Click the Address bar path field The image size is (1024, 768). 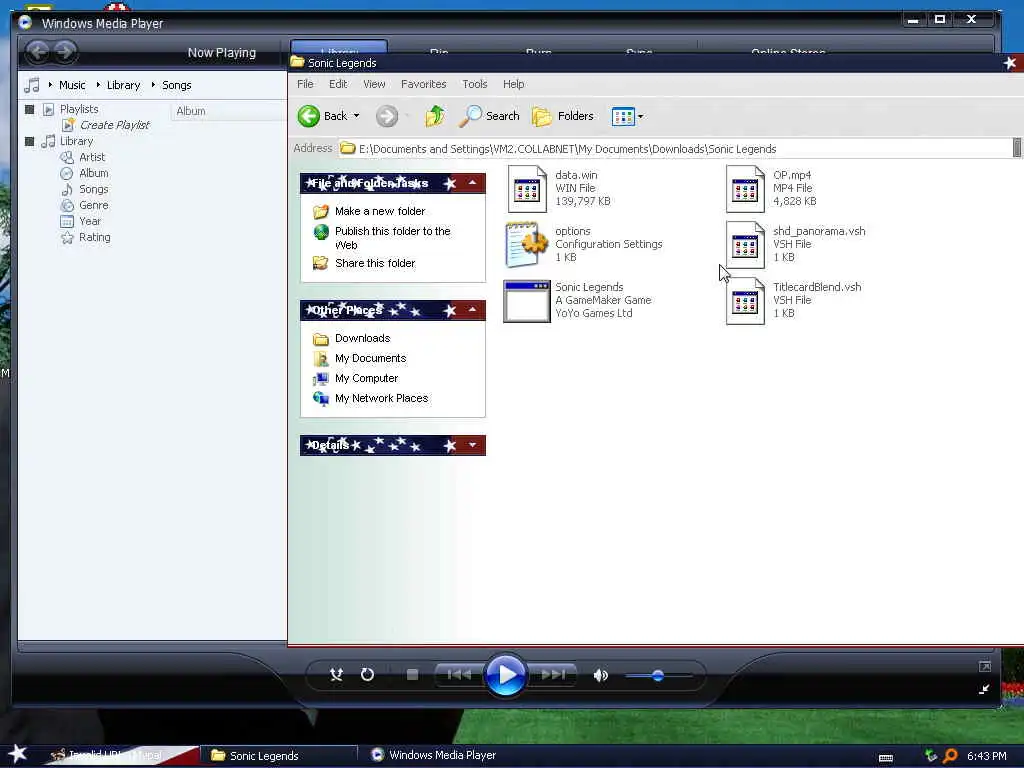675,149
